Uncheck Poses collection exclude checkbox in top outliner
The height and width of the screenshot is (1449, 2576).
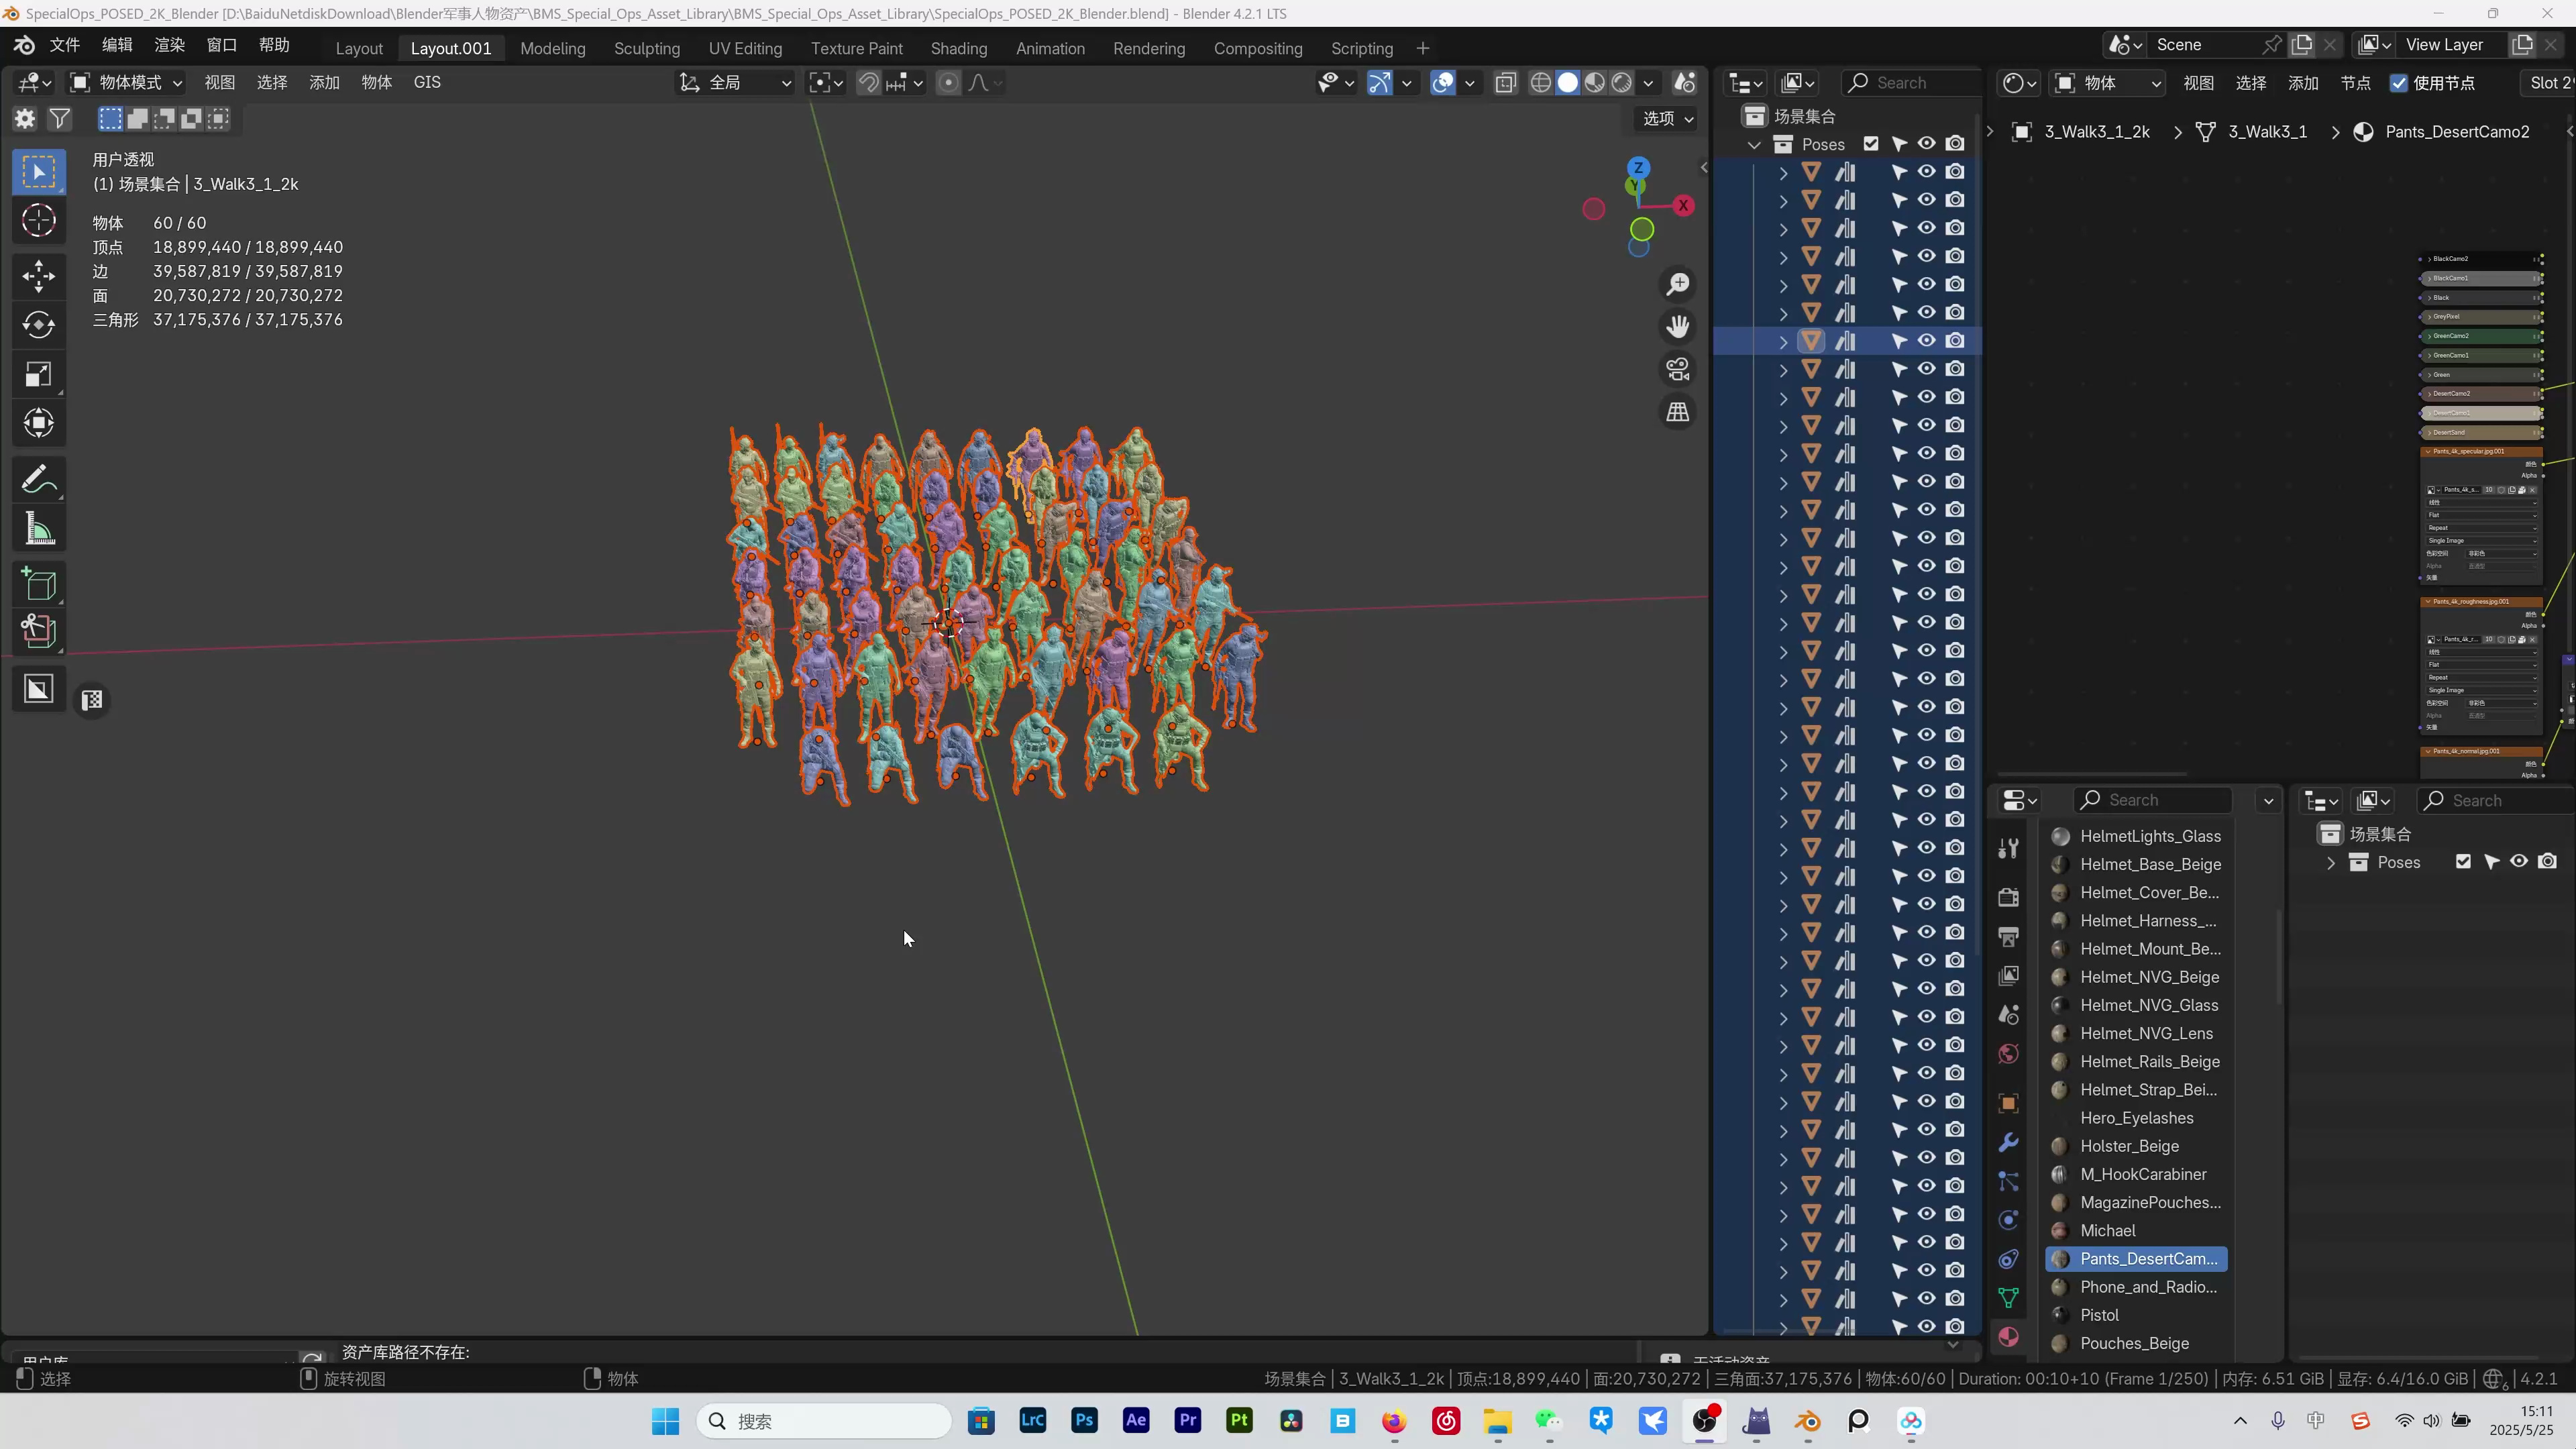coord(1871,144)
